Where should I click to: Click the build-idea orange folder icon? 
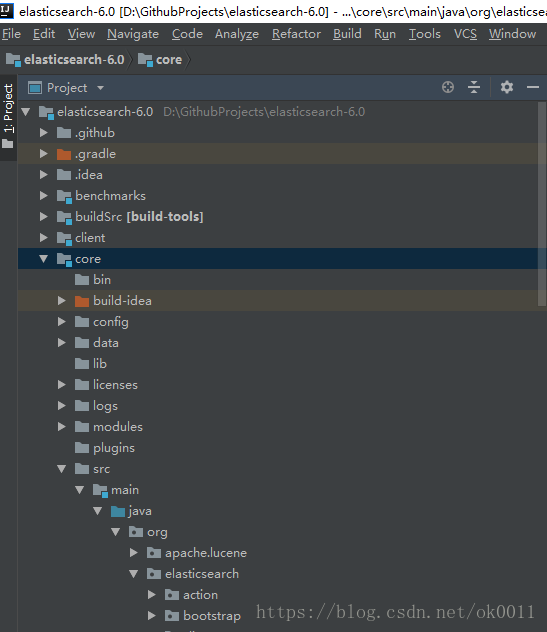(x=82, y=301)
